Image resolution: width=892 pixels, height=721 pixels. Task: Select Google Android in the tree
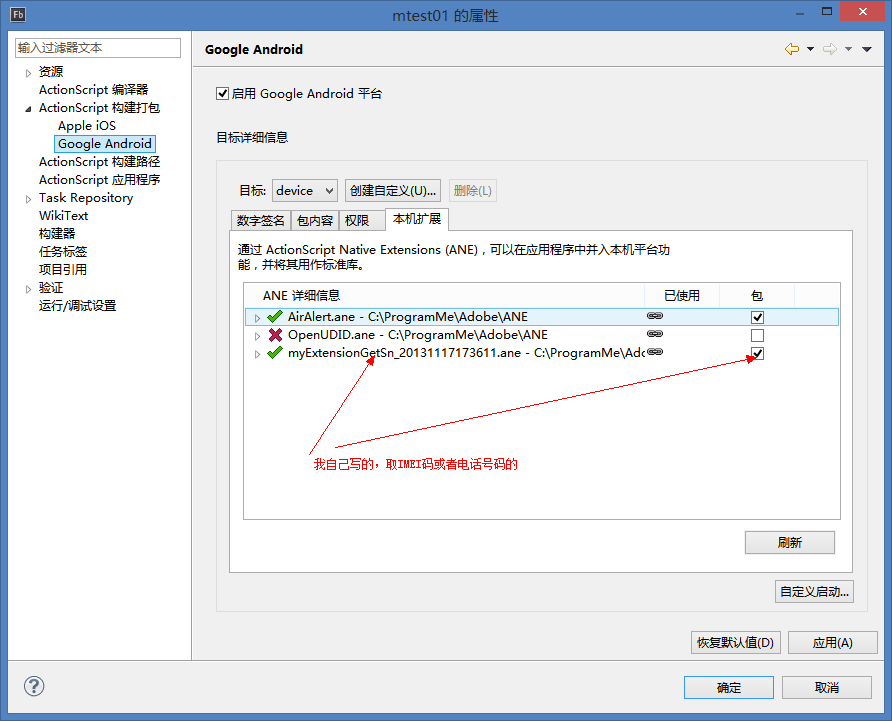click(105, 143)
